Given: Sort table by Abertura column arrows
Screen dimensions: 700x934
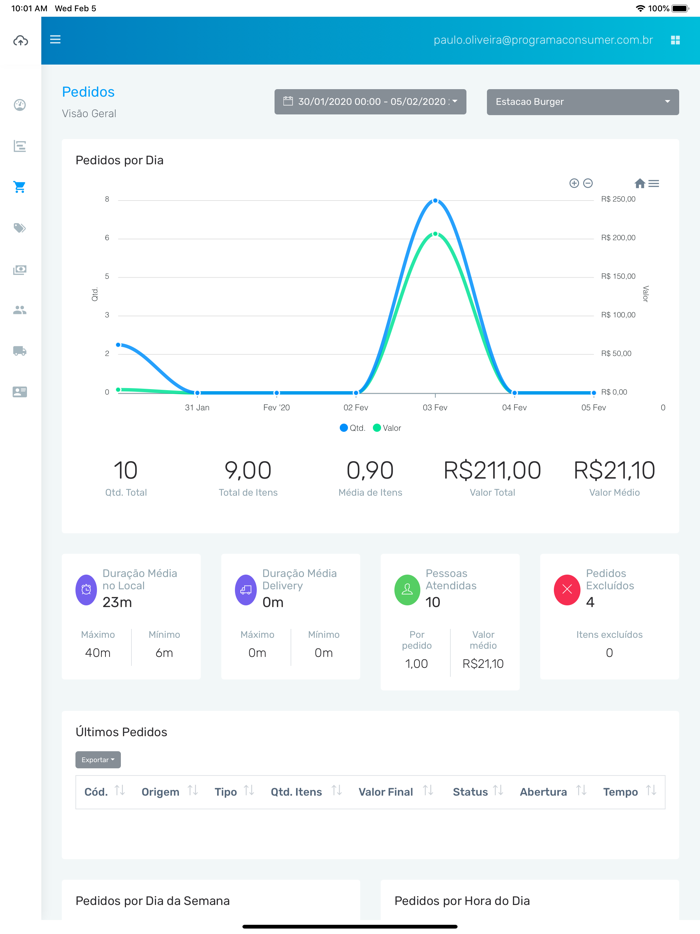Looking at the screenshot, I should 581,790.
